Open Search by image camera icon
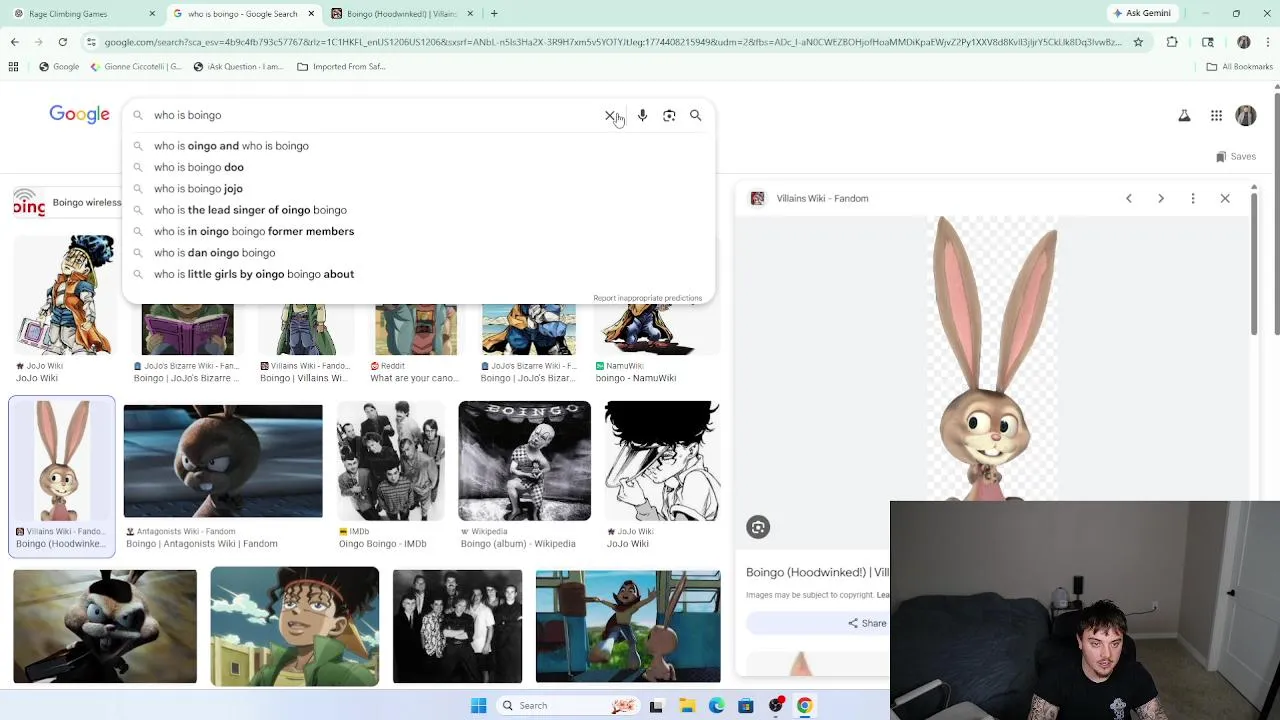 tap(669, 115)
